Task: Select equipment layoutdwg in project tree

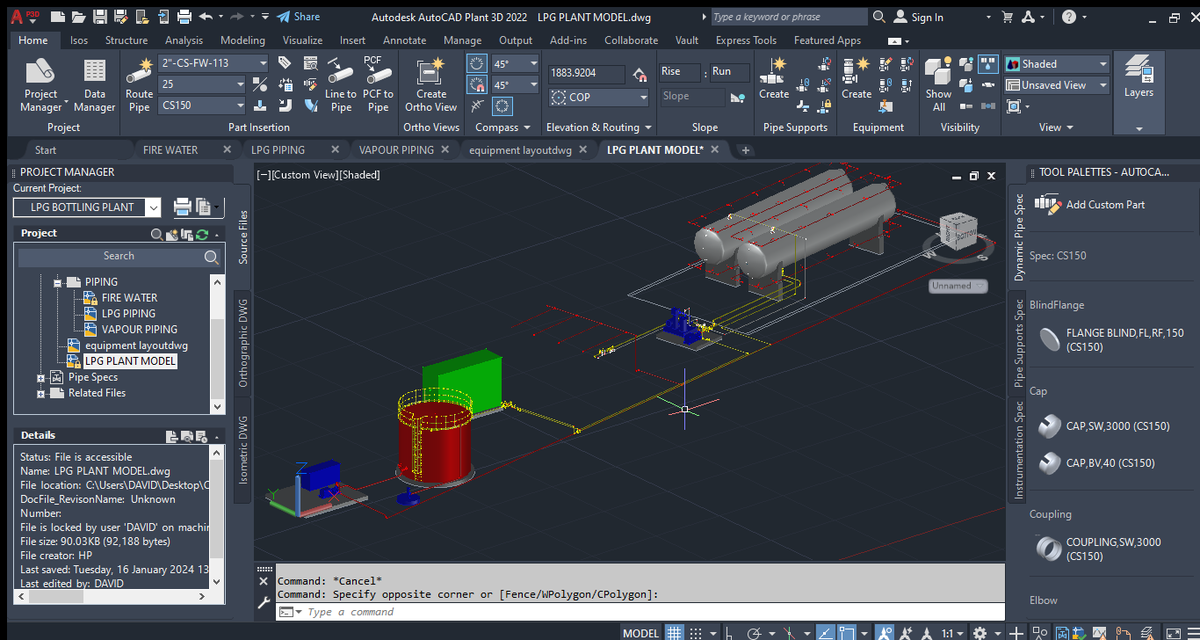Action: (x=136, y=346)
